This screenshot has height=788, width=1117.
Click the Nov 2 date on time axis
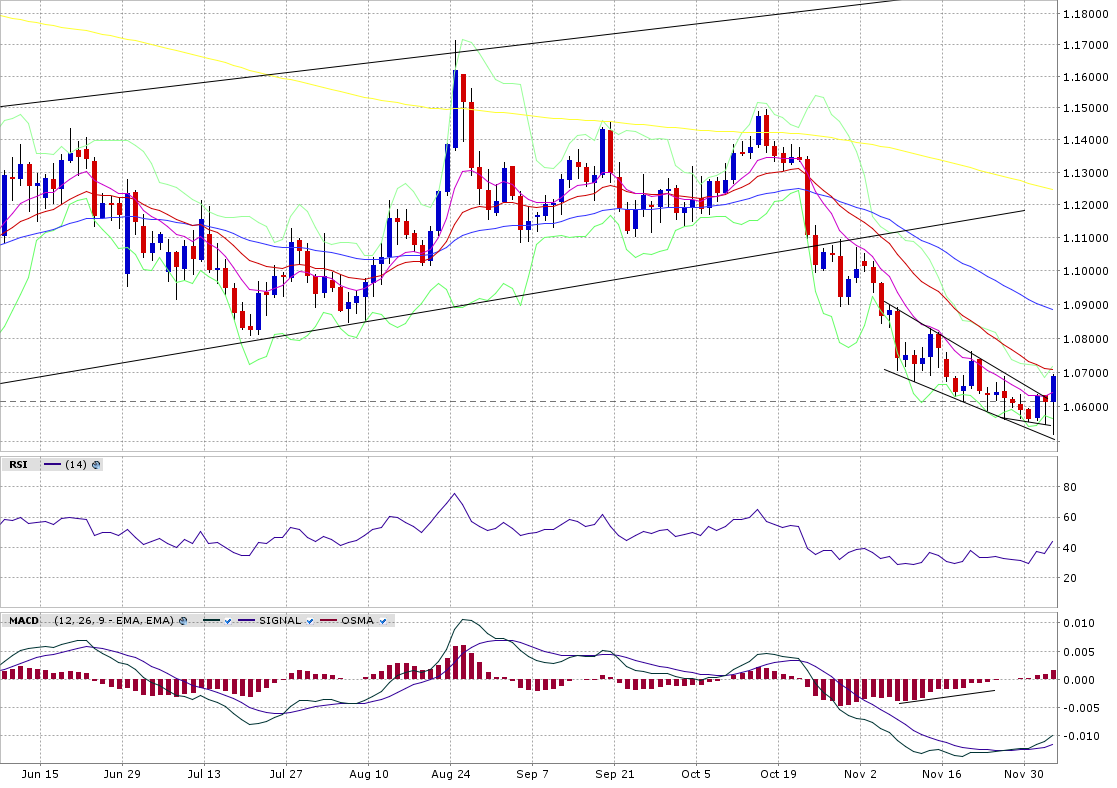[859, 774]
